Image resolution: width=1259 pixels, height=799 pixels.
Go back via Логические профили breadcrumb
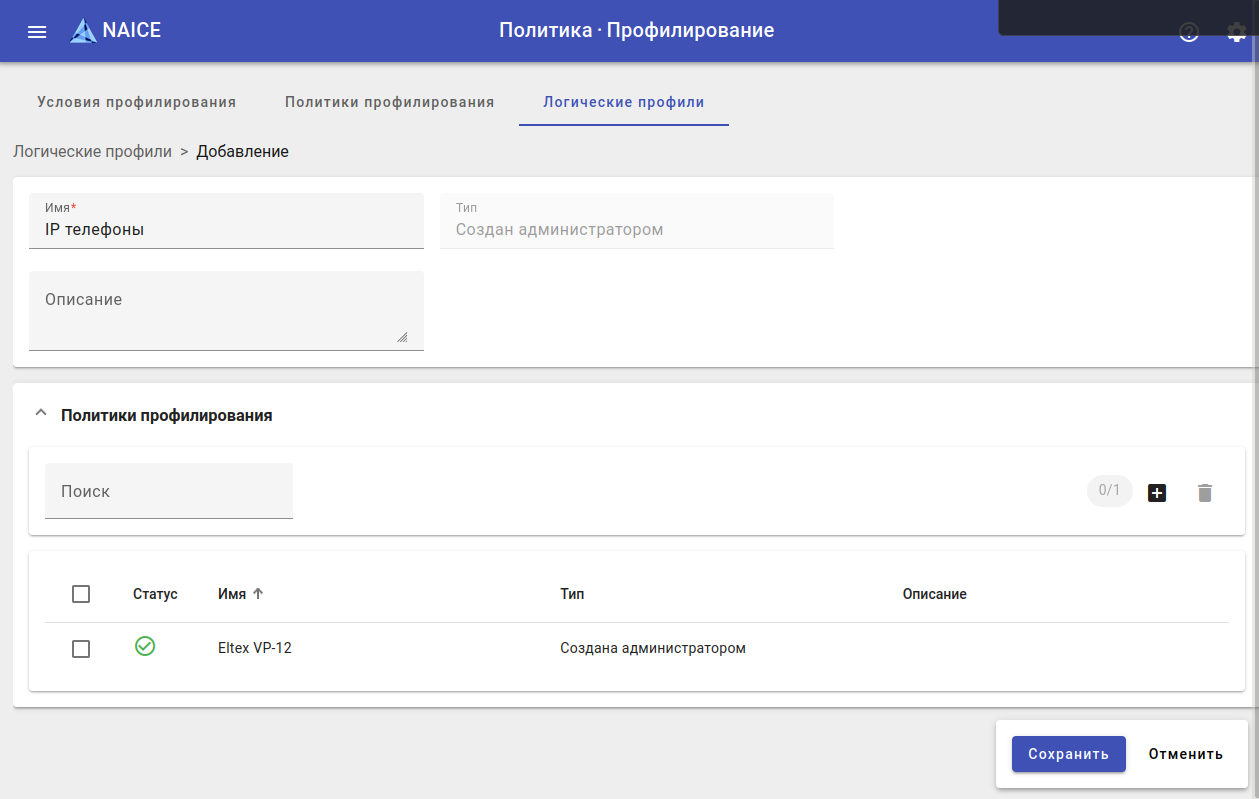tap(92, 152)
